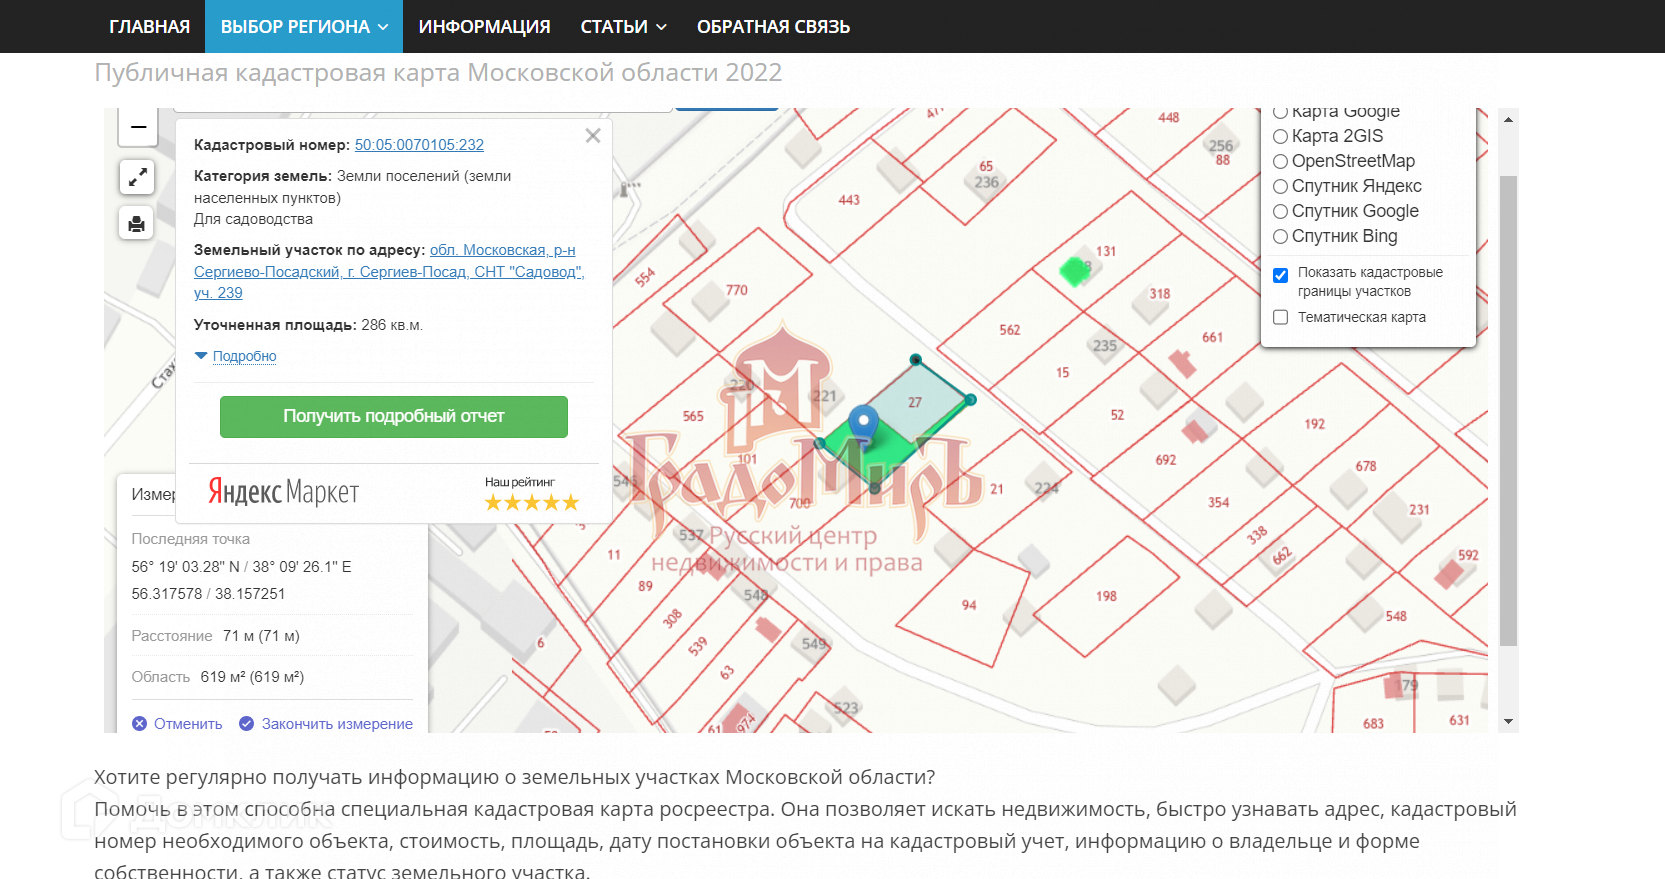The image size is (1665, 879).
Task: Click plot number 678 on the map
Action: click(x=1366, y=466)
